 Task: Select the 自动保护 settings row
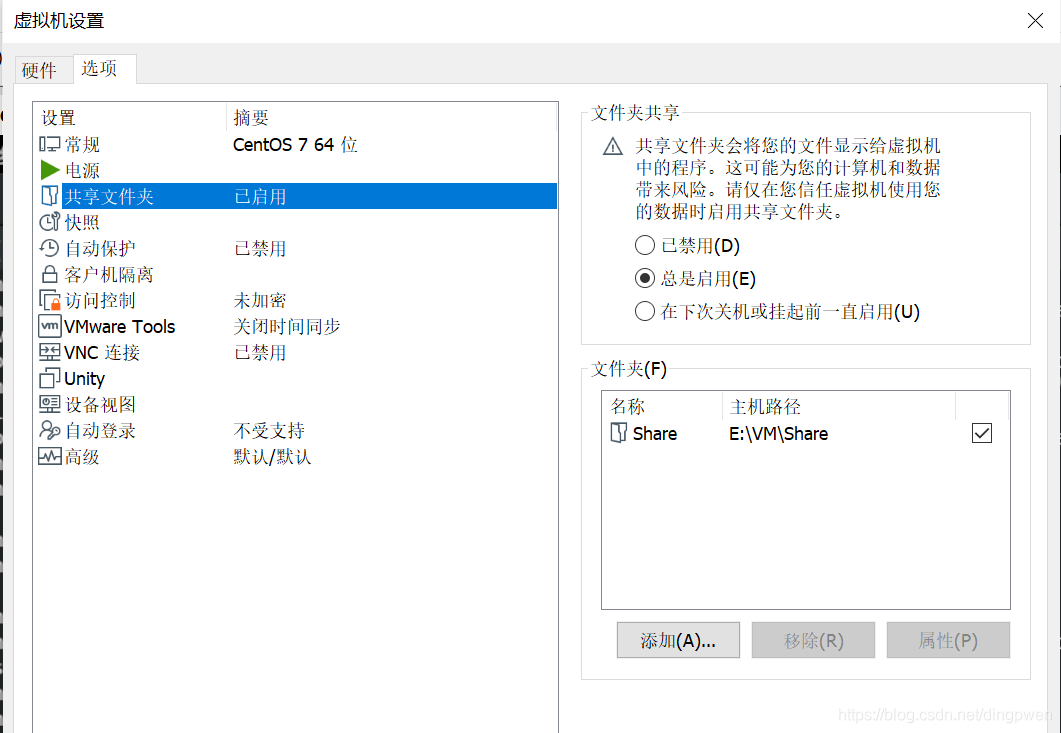[x=296, y=248]
